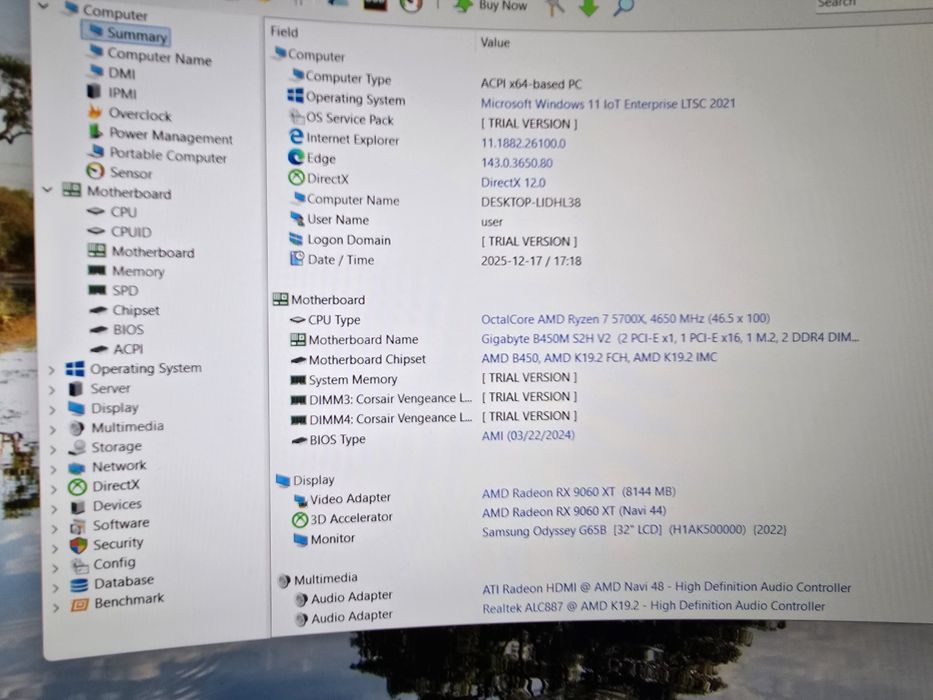This screenshot has height=700, width=933.
Task: Click the Power Management icon
Action: (95, 132)
